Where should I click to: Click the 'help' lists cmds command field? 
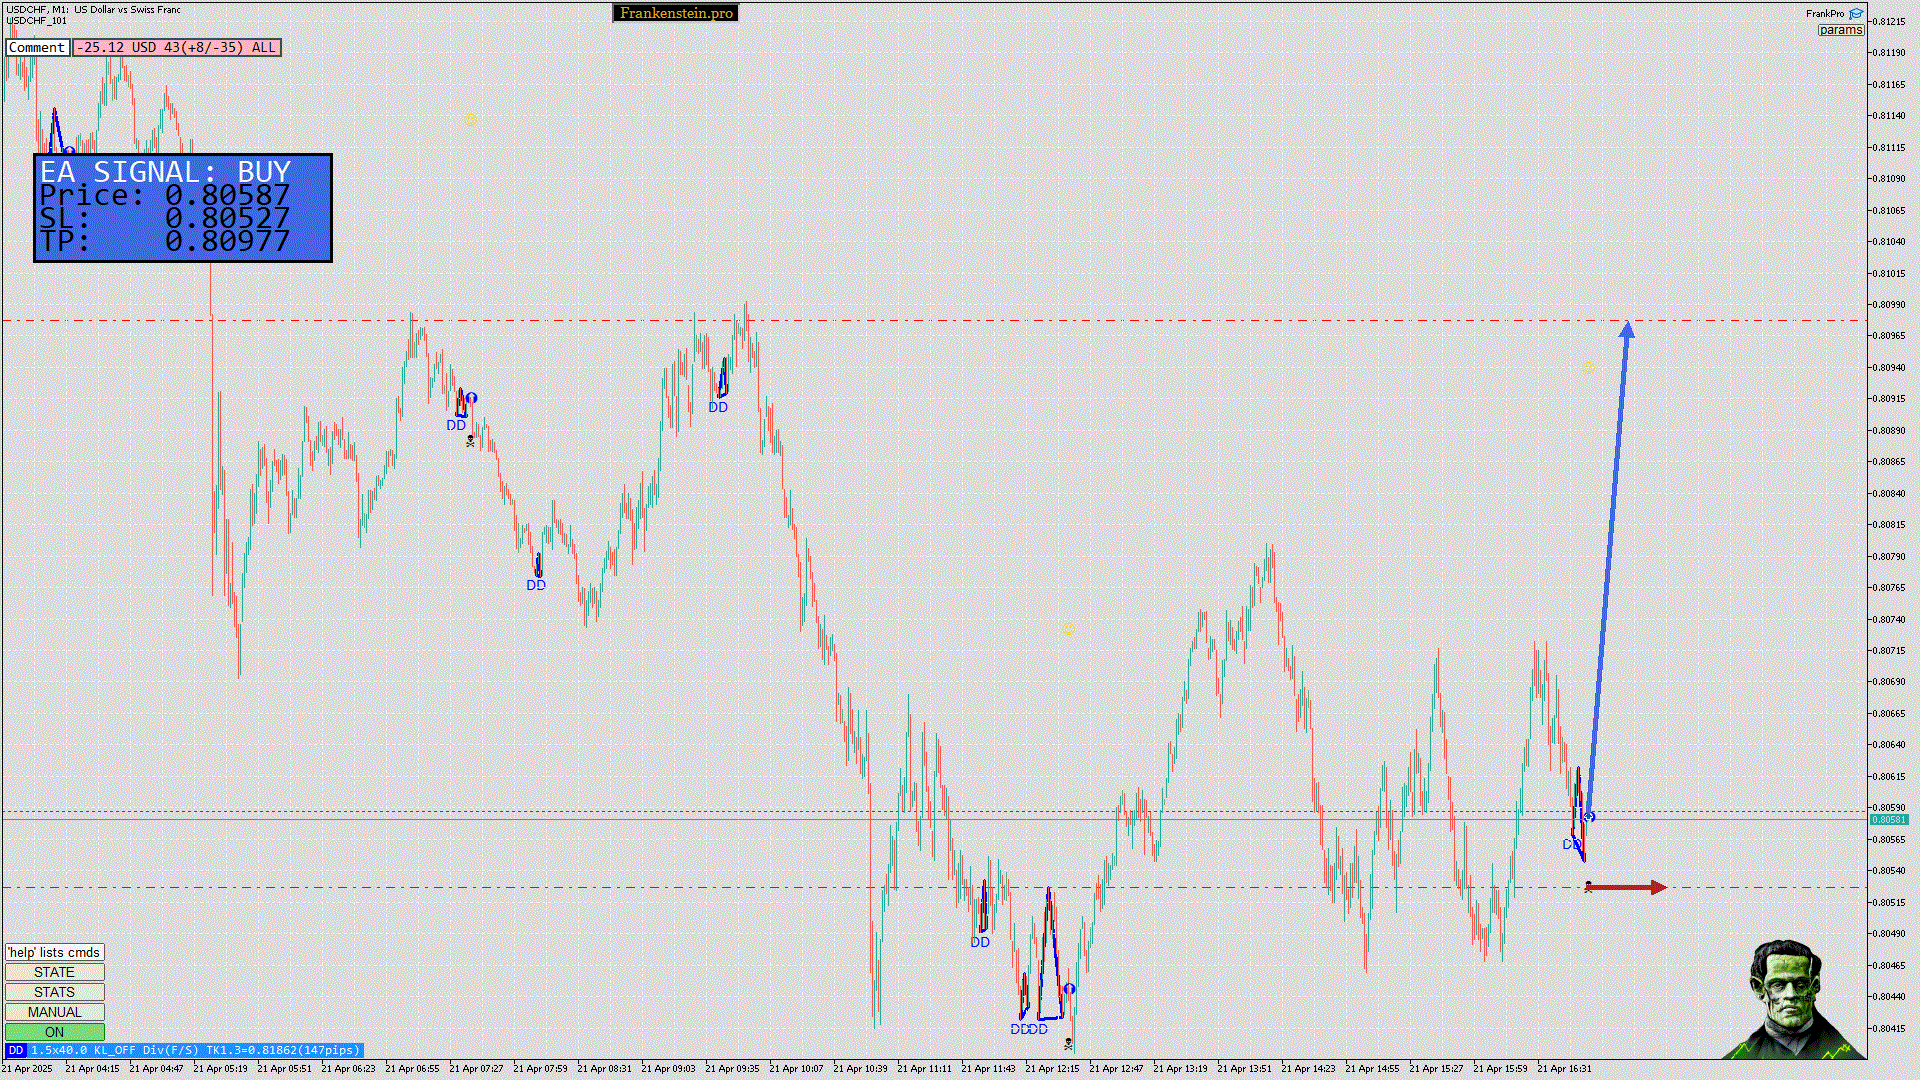[x=54, y=952]
